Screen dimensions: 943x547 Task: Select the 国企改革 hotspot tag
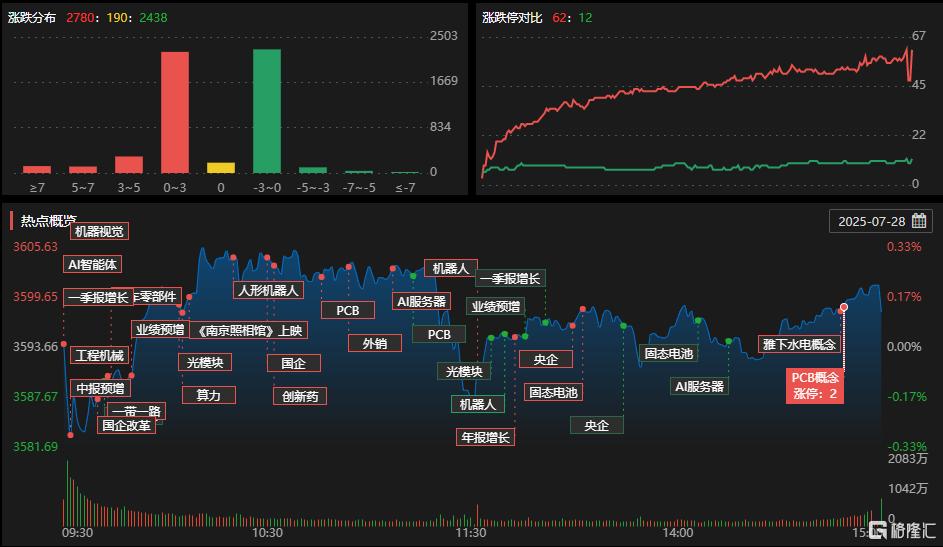[126, 425]
